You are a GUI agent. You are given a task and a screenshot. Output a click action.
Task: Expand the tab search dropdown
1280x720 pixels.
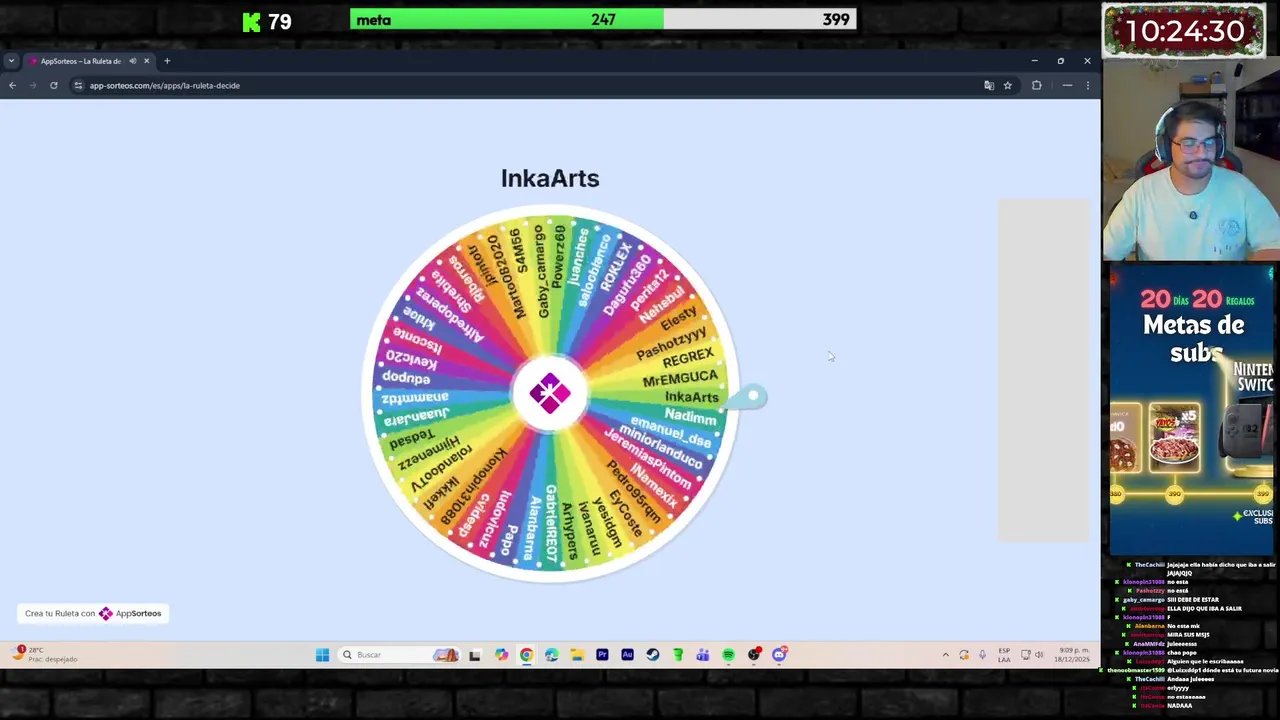[x=11, y=61]
